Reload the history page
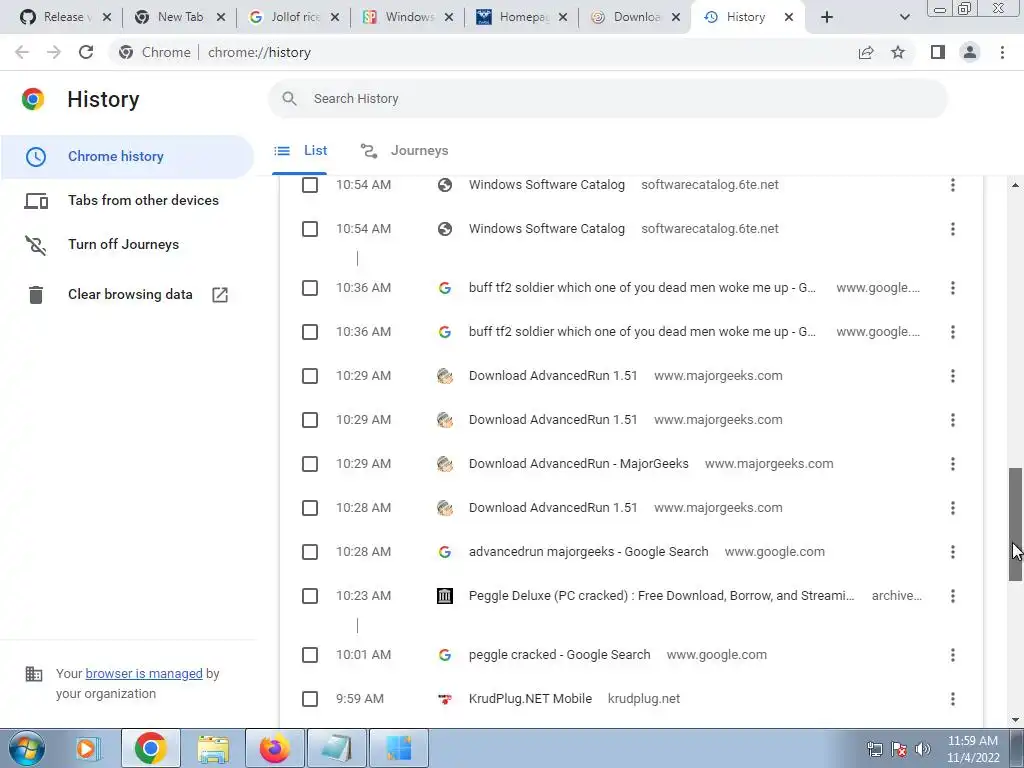The width and height of the screenshot is (1024, 768). click(x=86, y=52)
